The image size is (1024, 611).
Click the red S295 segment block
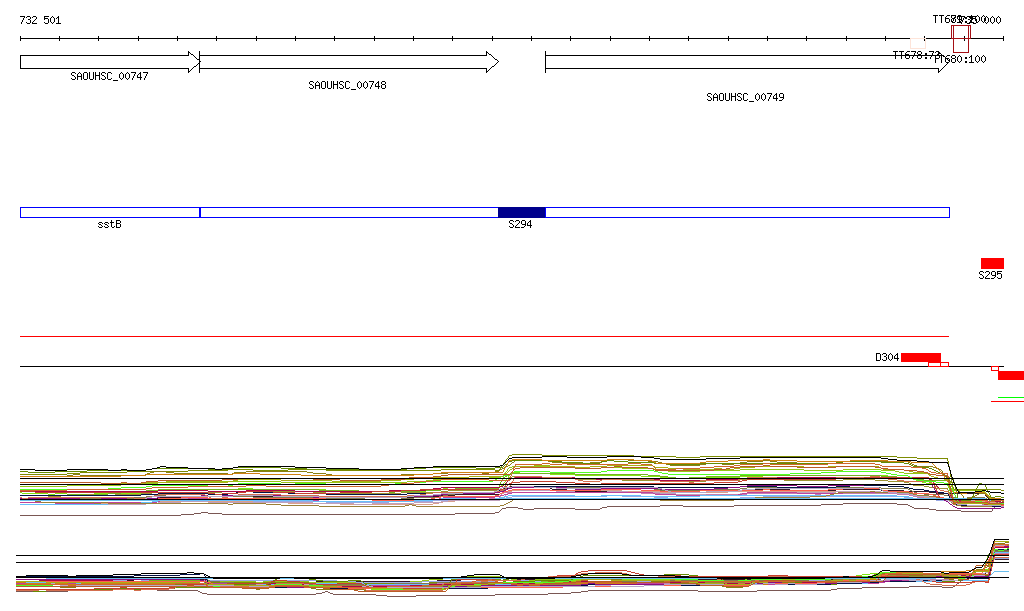[x=992, y=263]
